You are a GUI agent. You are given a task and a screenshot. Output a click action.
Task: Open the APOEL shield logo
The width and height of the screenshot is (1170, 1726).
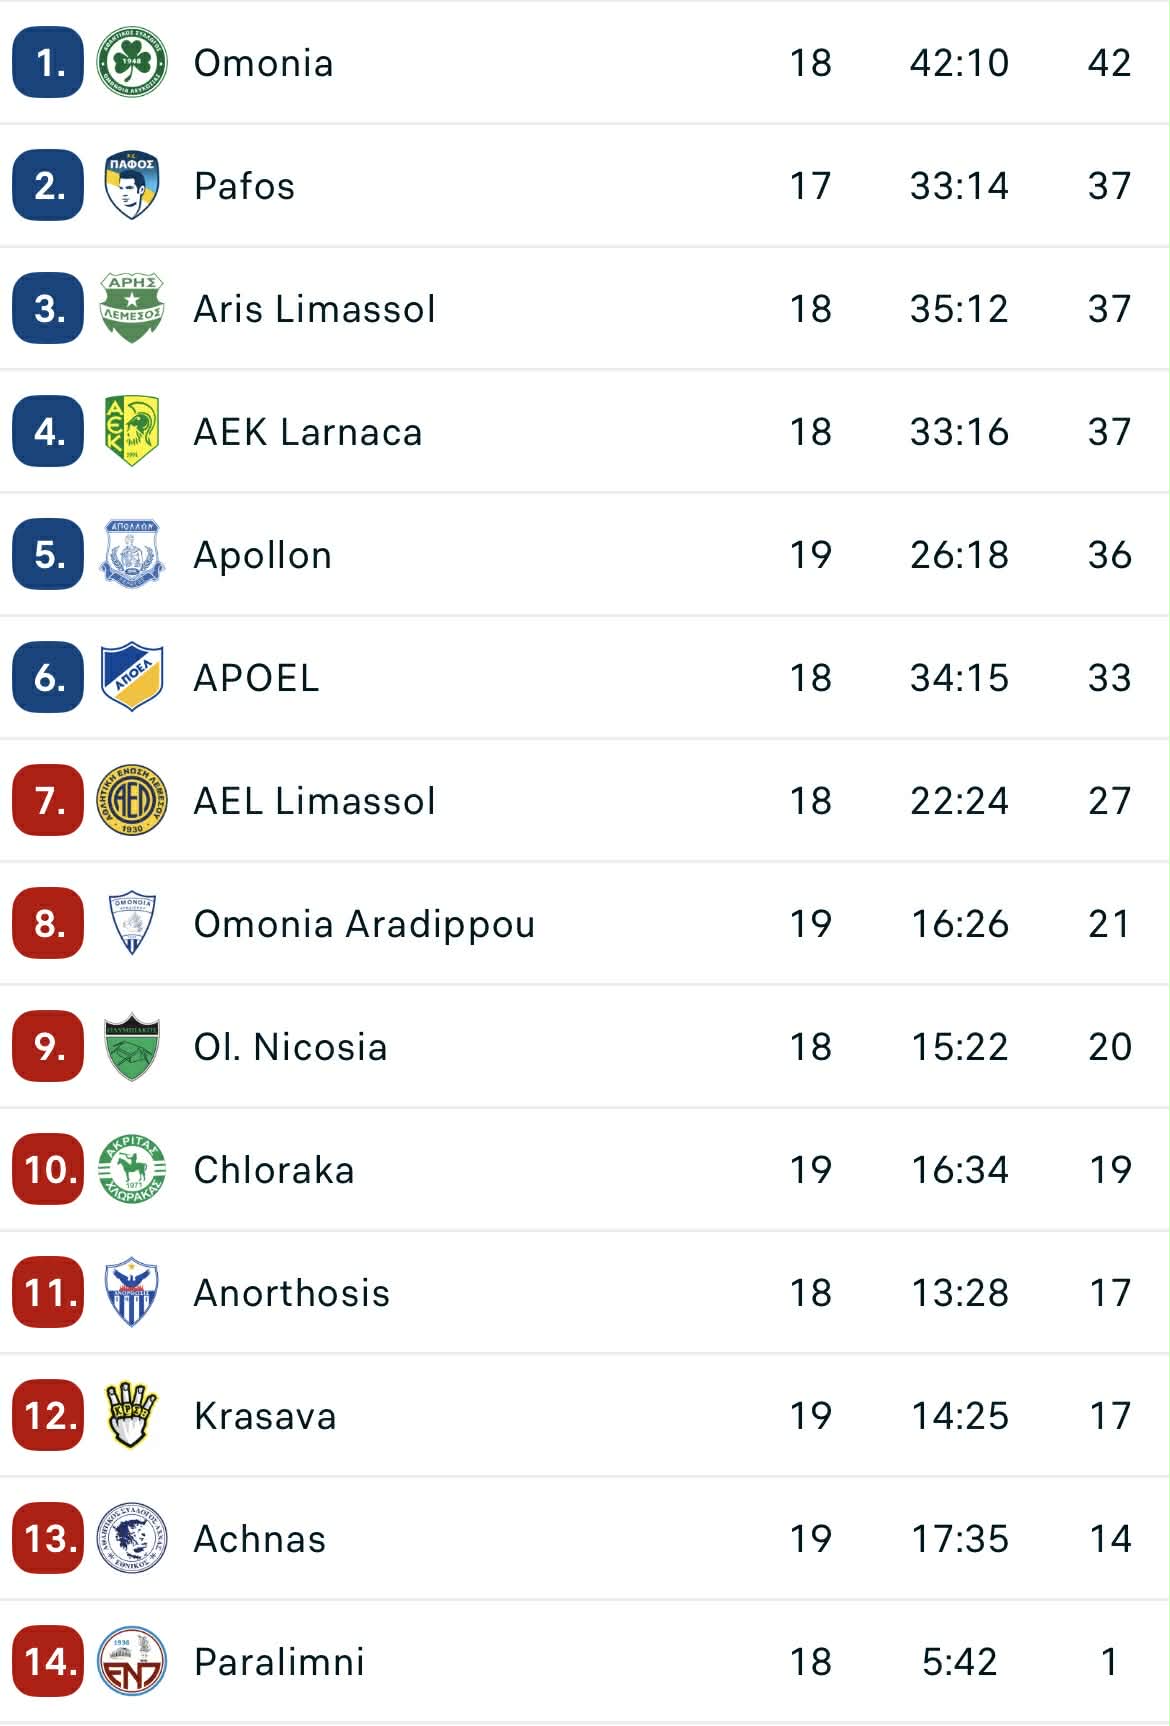(132, 678)
